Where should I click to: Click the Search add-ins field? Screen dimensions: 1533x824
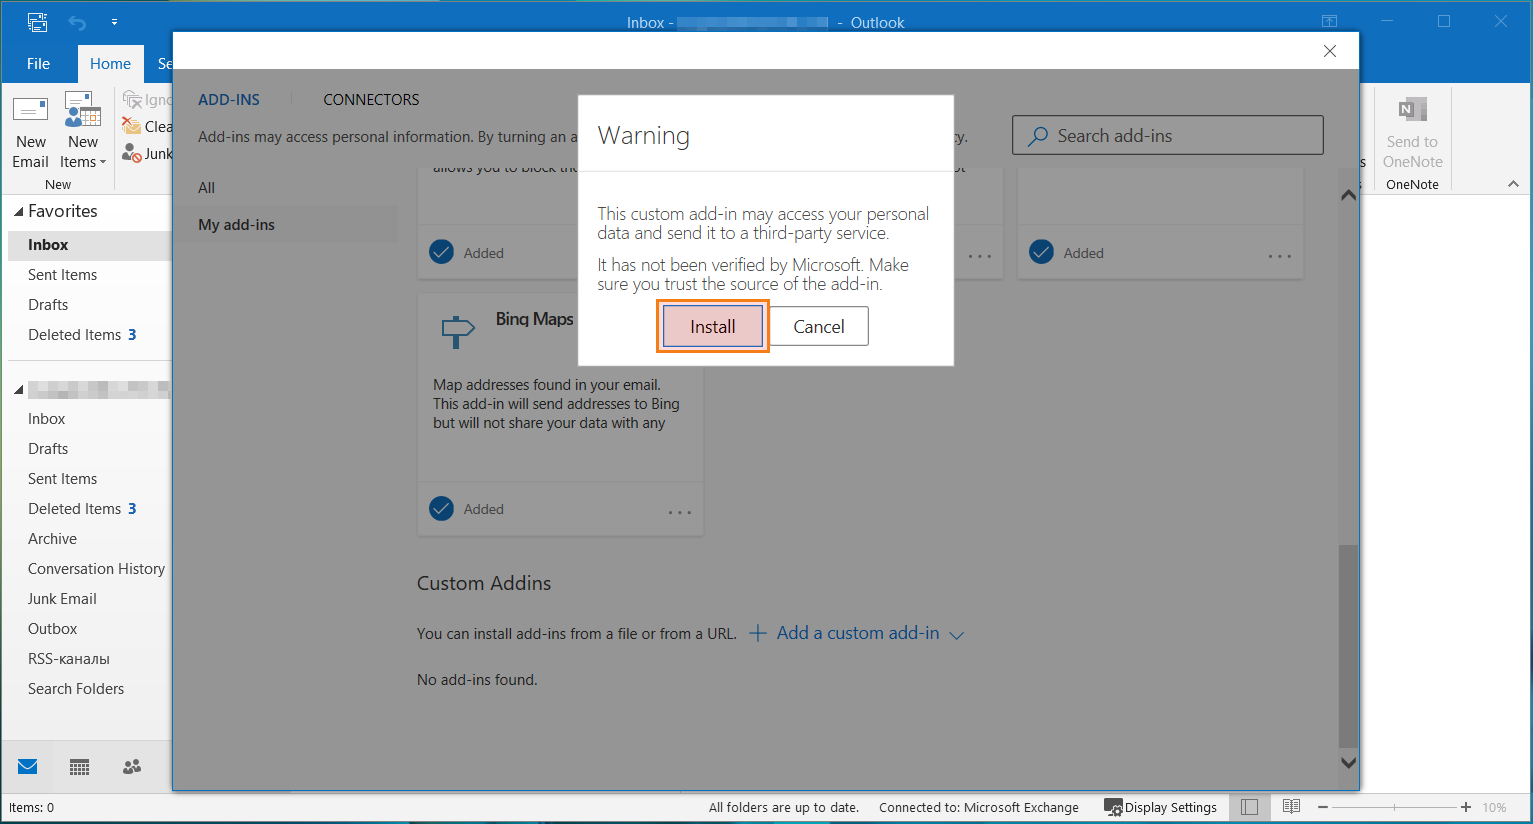click(x=1167, y=136)
